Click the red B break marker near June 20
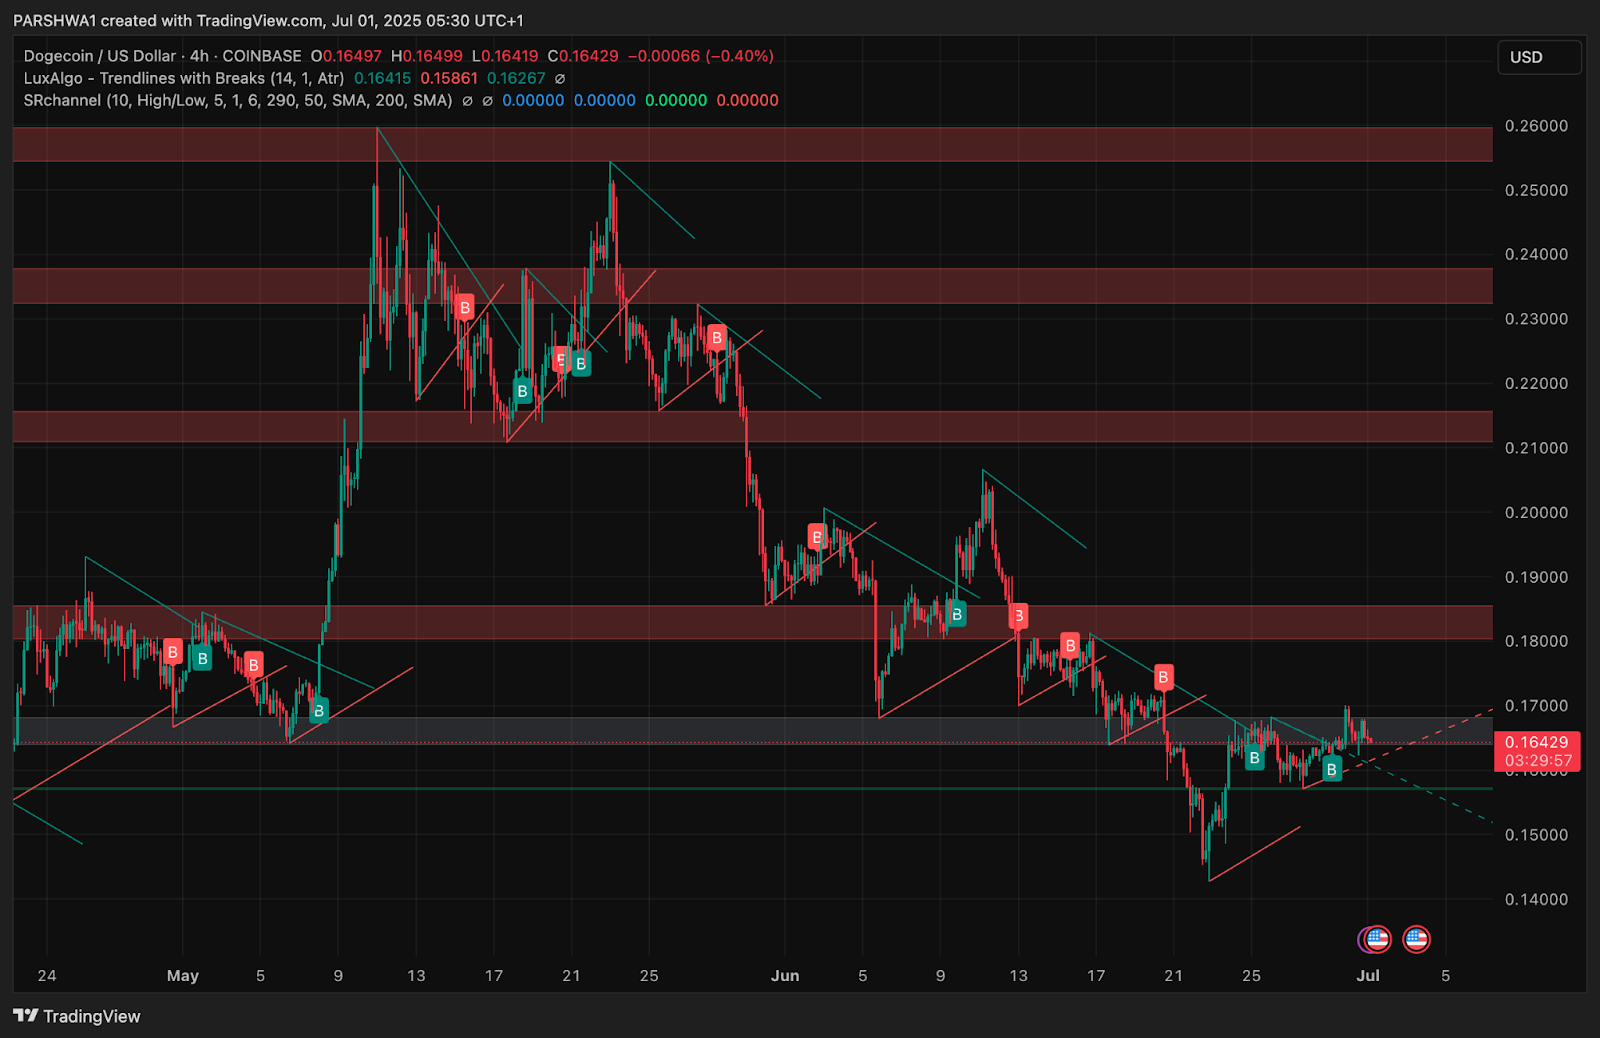This screenshot has height=1038, width=1600. coord(1163,677)
